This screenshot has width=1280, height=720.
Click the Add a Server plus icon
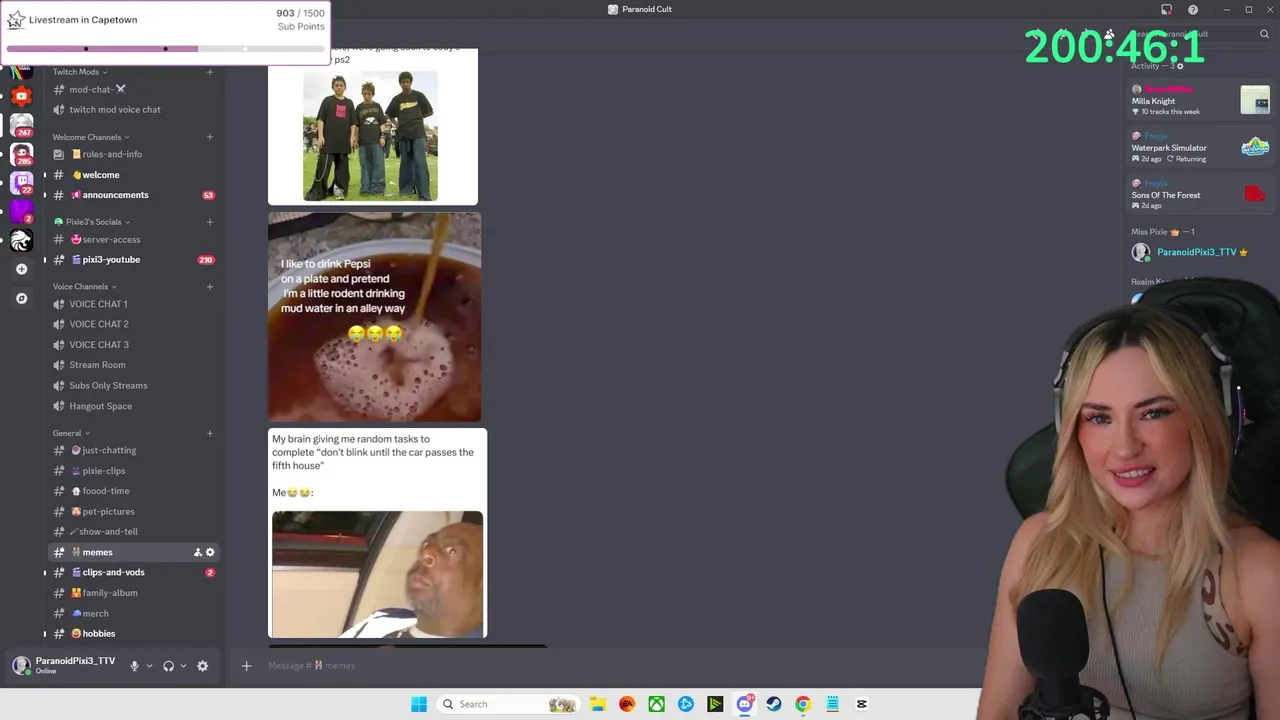point(21,269)
